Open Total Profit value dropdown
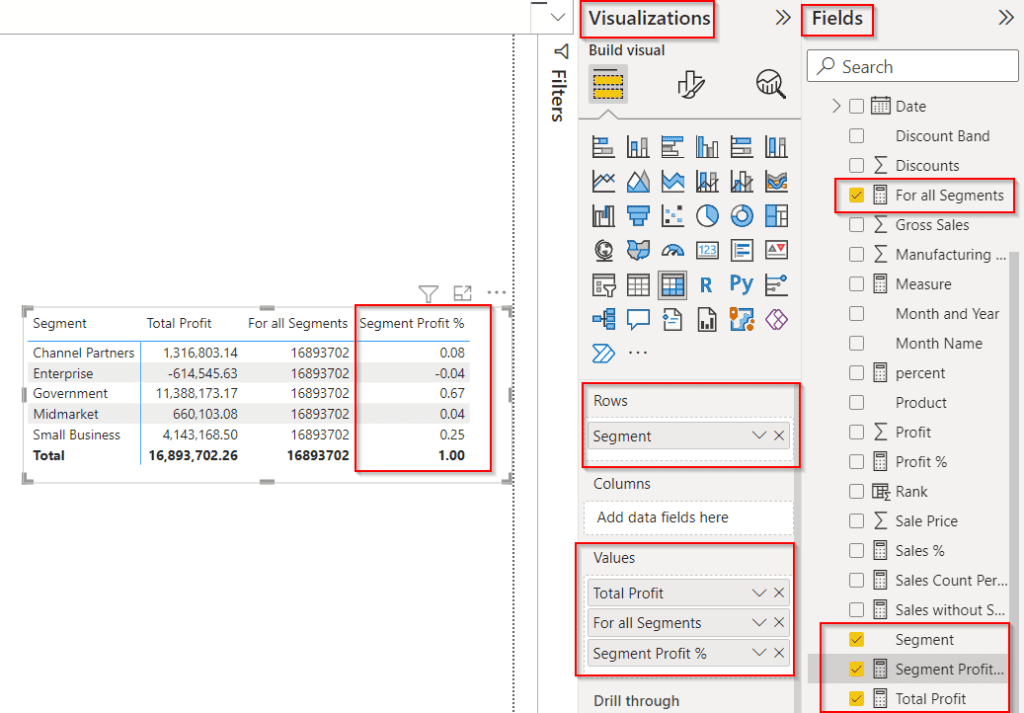This screenshot has height=713, width=1024. pos(758,593)
